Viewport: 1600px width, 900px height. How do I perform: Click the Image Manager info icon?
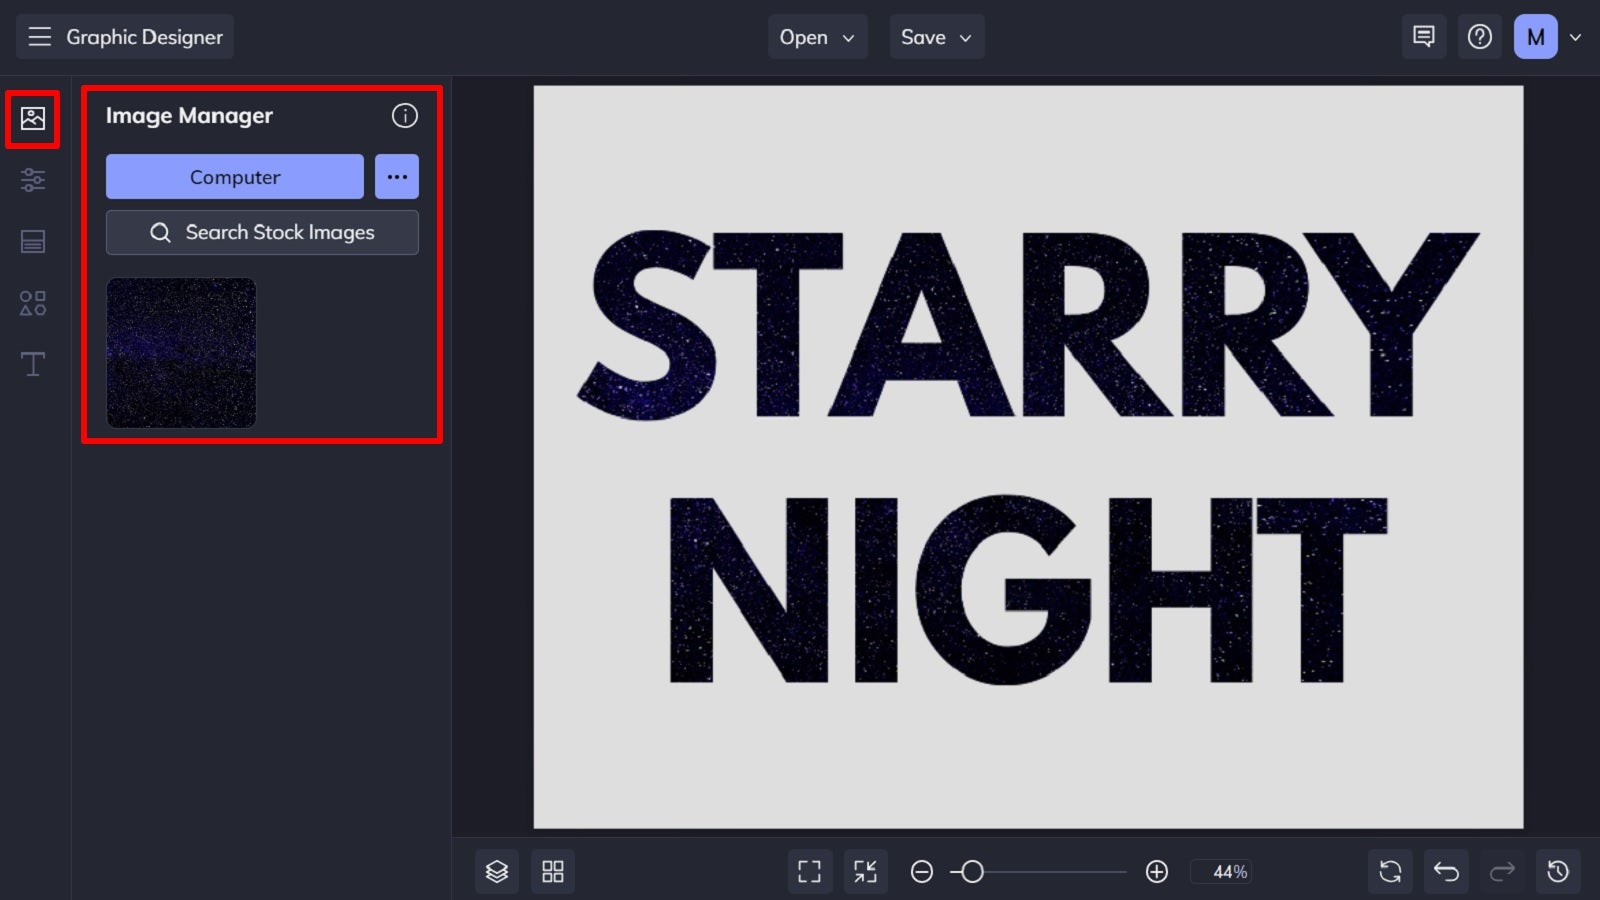tap(405, 116)
